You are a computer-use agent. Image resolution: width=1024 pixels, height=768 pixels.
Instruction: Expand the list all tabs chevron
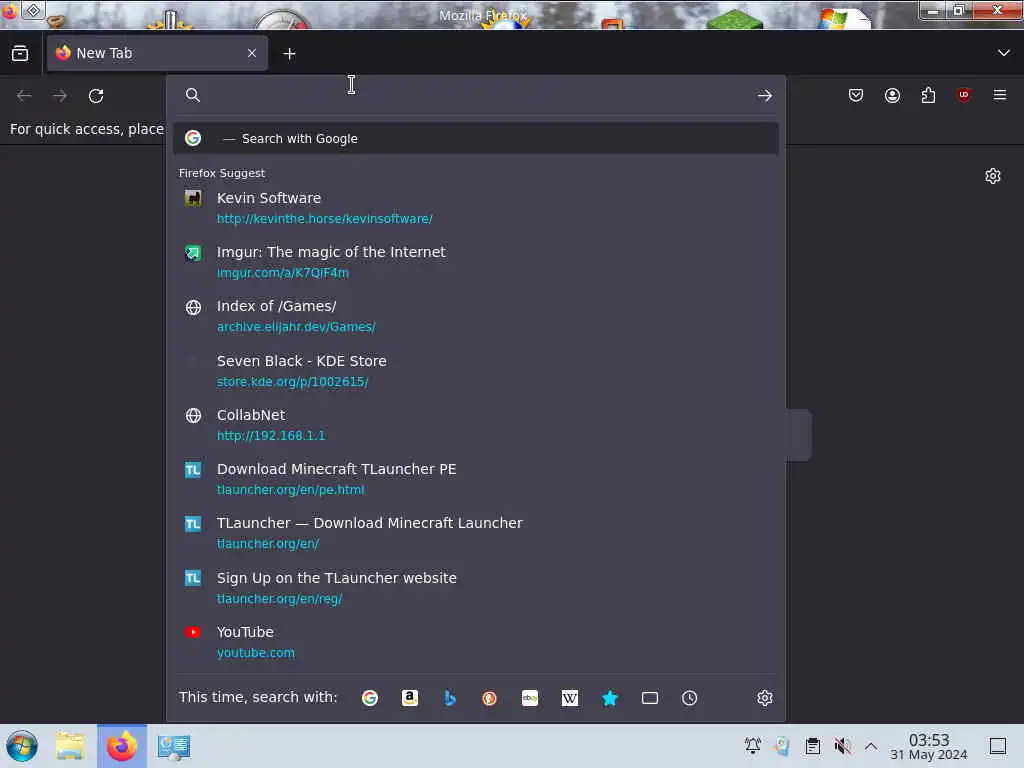pyautogui.click(x=1004, y=53)
